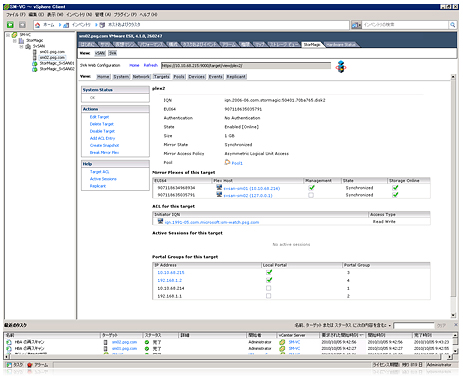This screenshot has width=463, height=392.
Task: Click the down arrow of page scrollbar
Action: pos(453,315)
